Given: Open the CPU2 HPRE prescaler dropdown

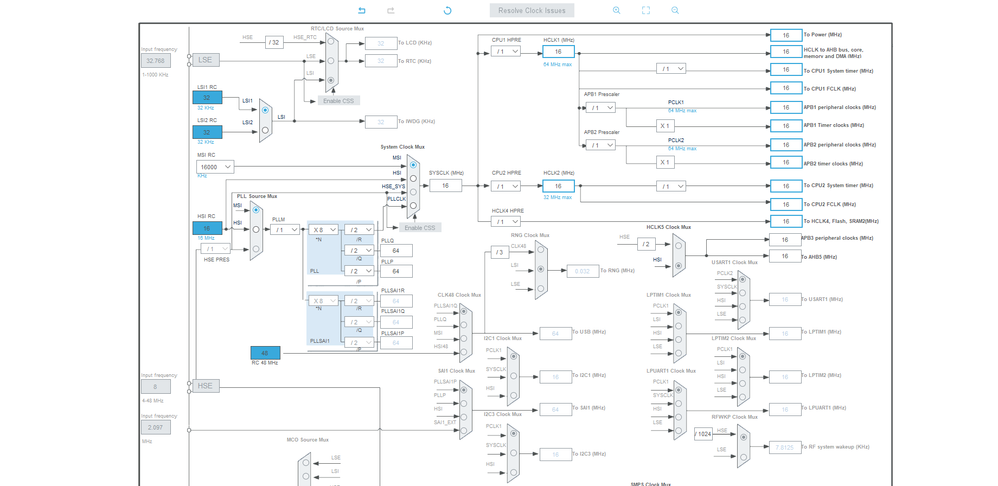Looking at the screenshot, I should [x=505, y=186].
